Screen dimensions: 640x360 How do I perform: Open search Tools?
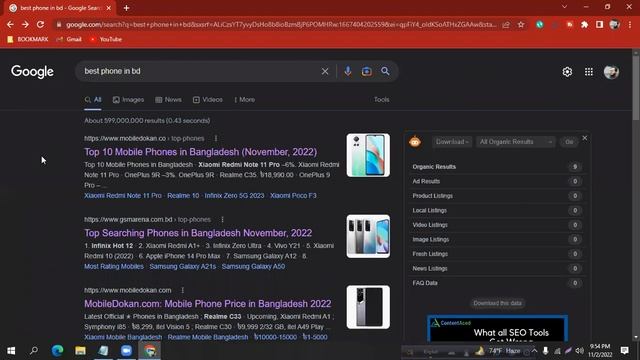tap(382, 100)
